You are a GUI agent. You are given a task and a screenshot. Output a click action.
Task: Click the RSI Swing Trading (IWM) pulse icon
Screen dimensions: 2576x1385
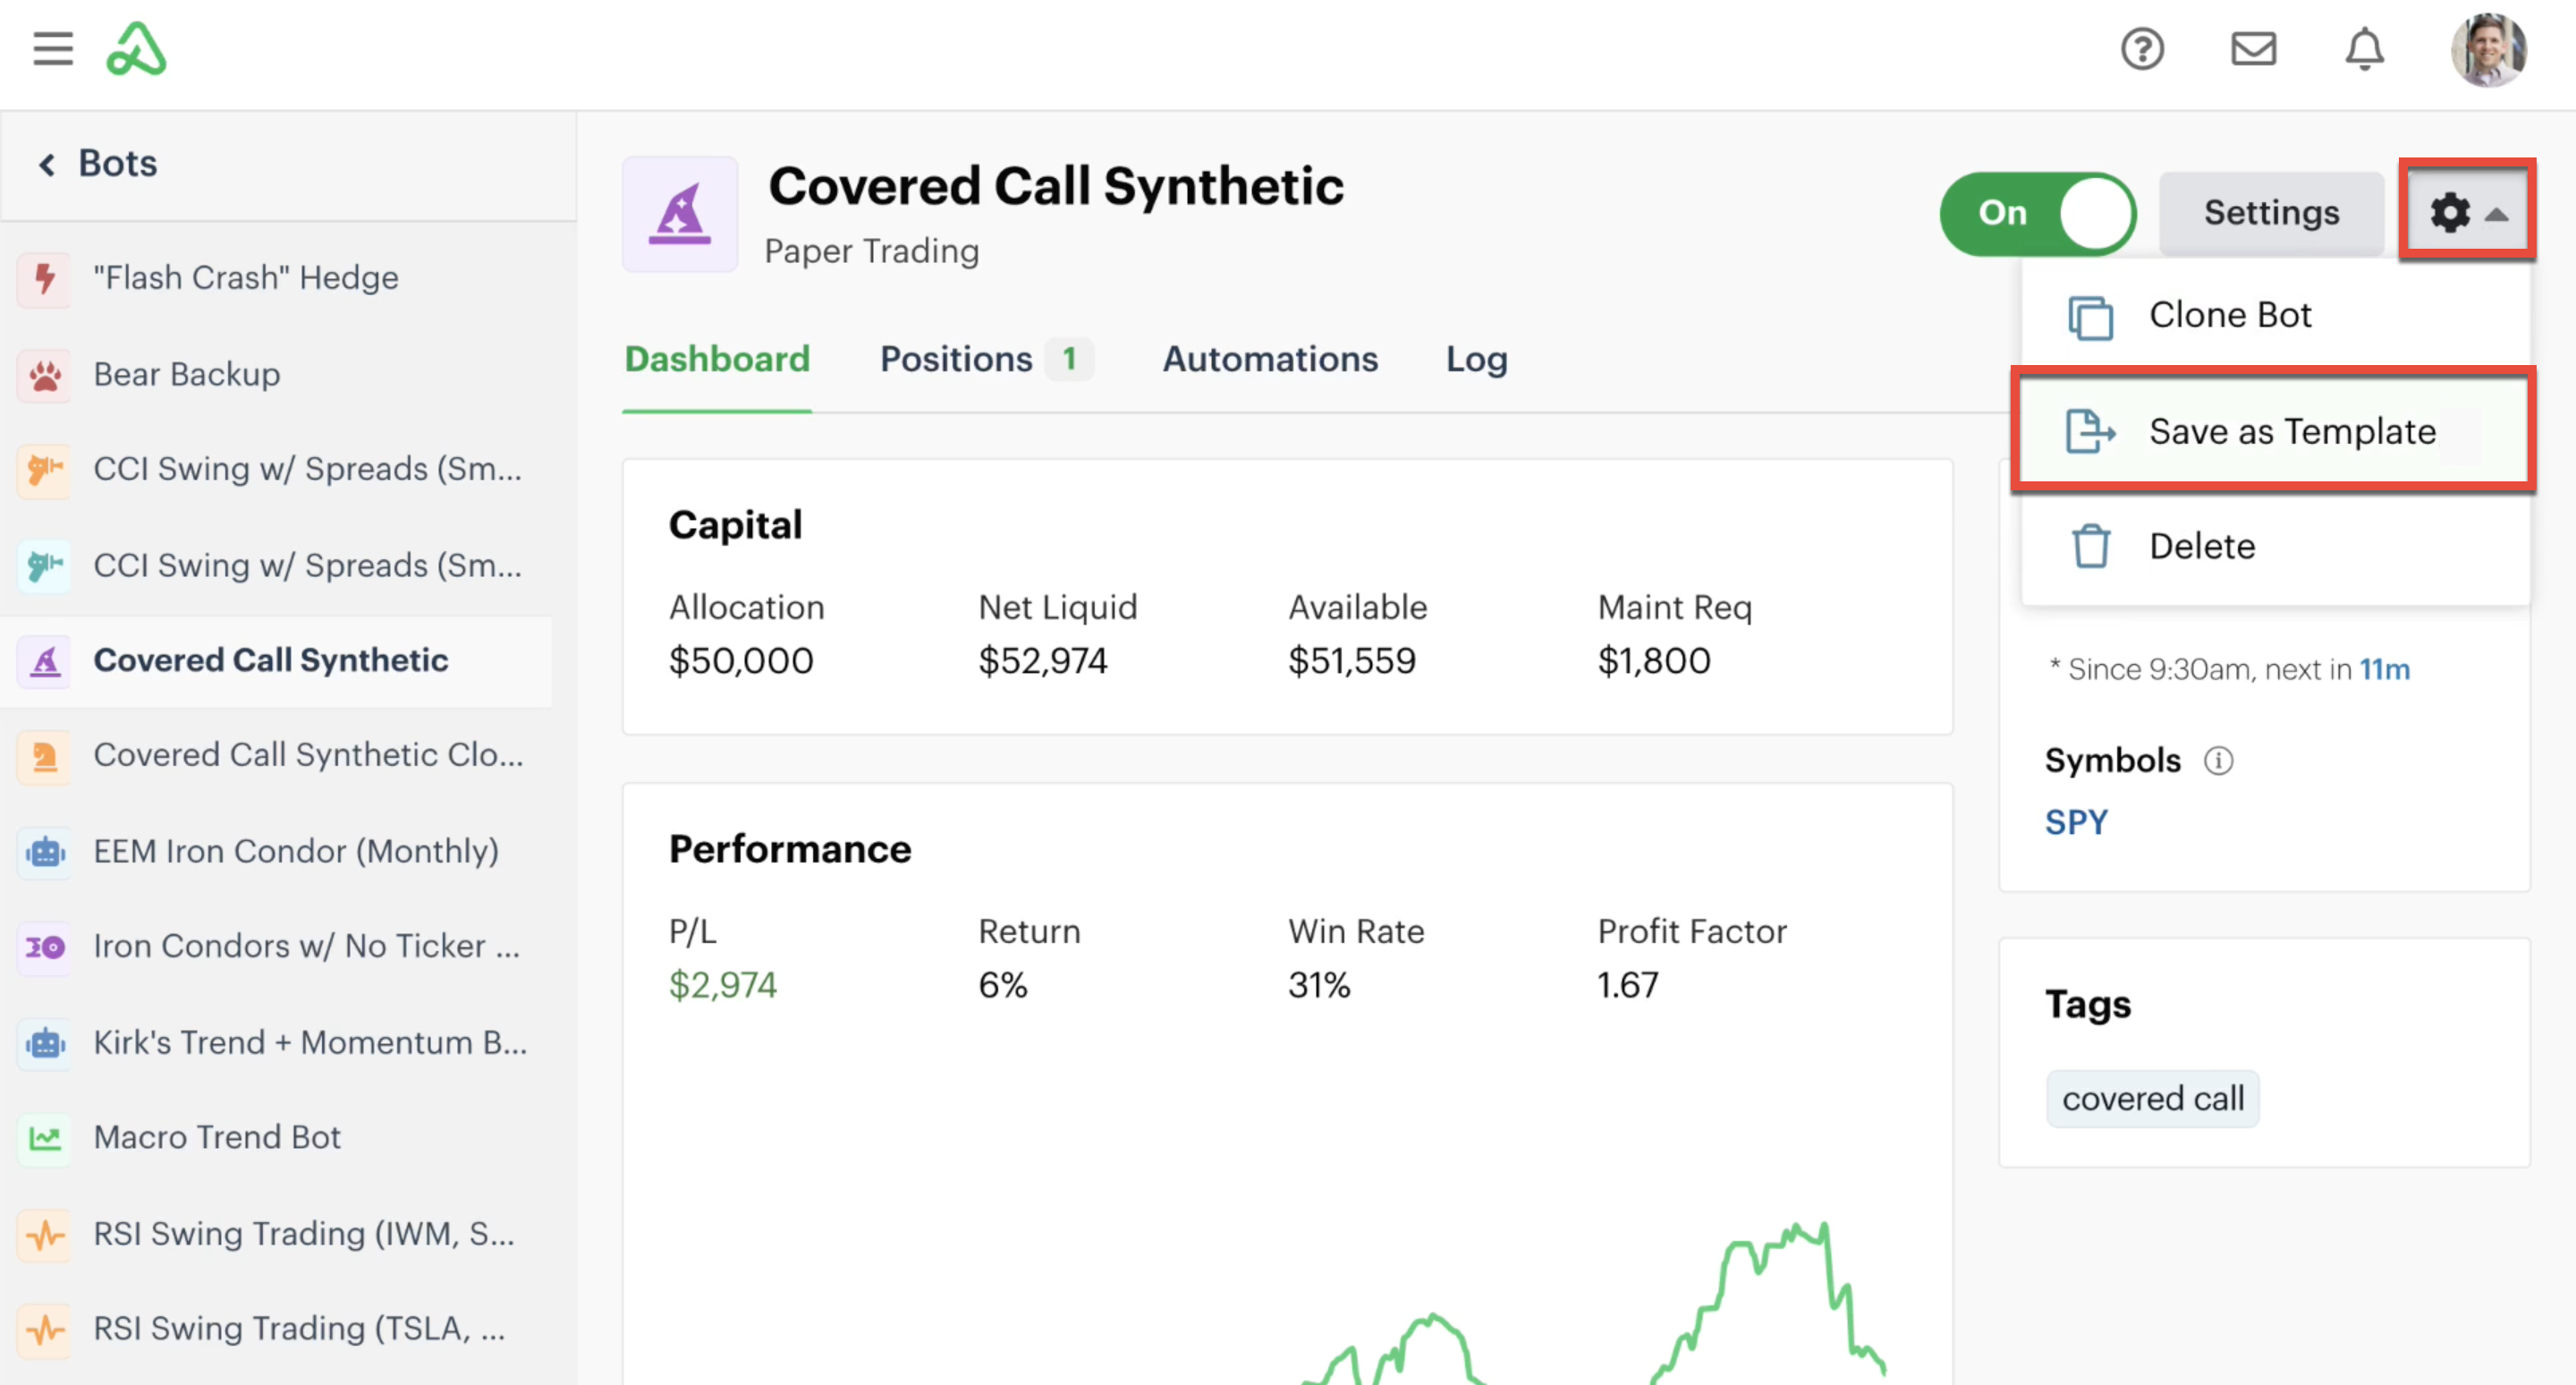45,1234
